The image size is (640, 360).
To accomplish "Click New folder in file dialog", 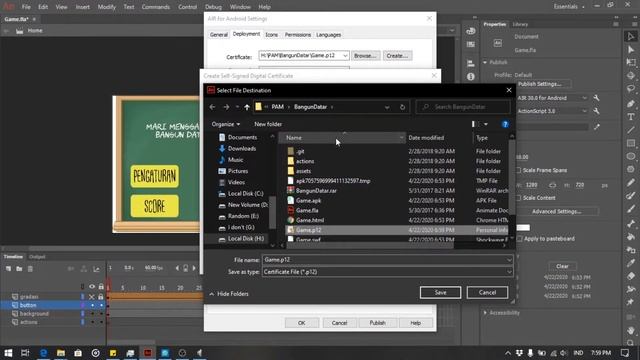I will pyautogui.click(x=268, y=124).
